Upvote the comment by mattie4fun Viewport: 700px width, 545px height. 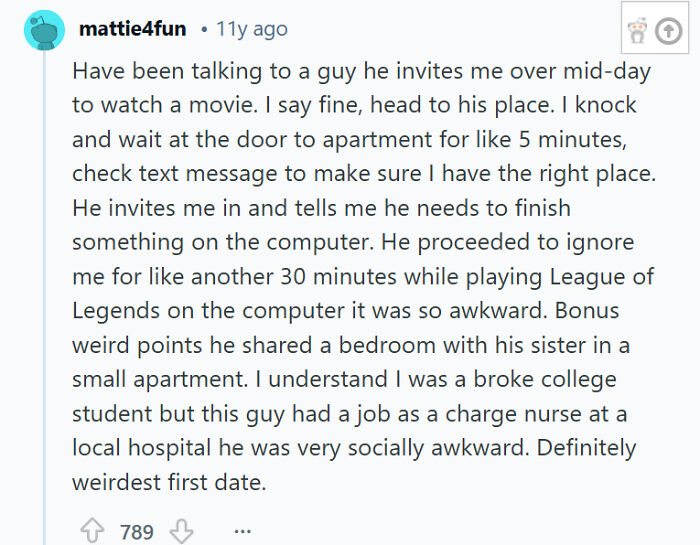(x=92, y=531)
